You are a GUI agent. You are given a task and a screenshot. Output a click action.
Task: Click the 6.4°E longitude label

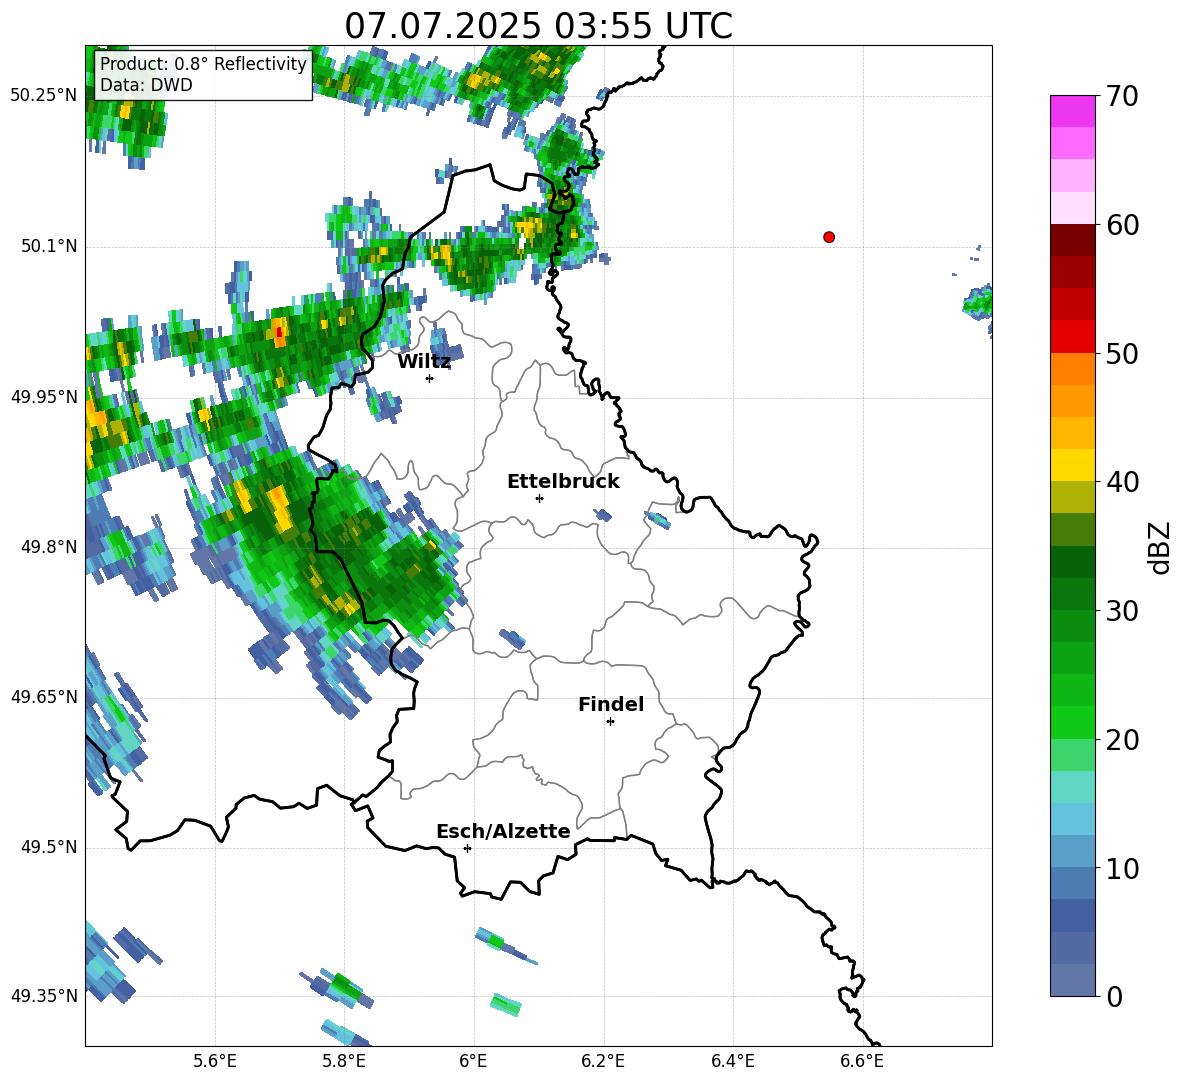click(732, 1061)
